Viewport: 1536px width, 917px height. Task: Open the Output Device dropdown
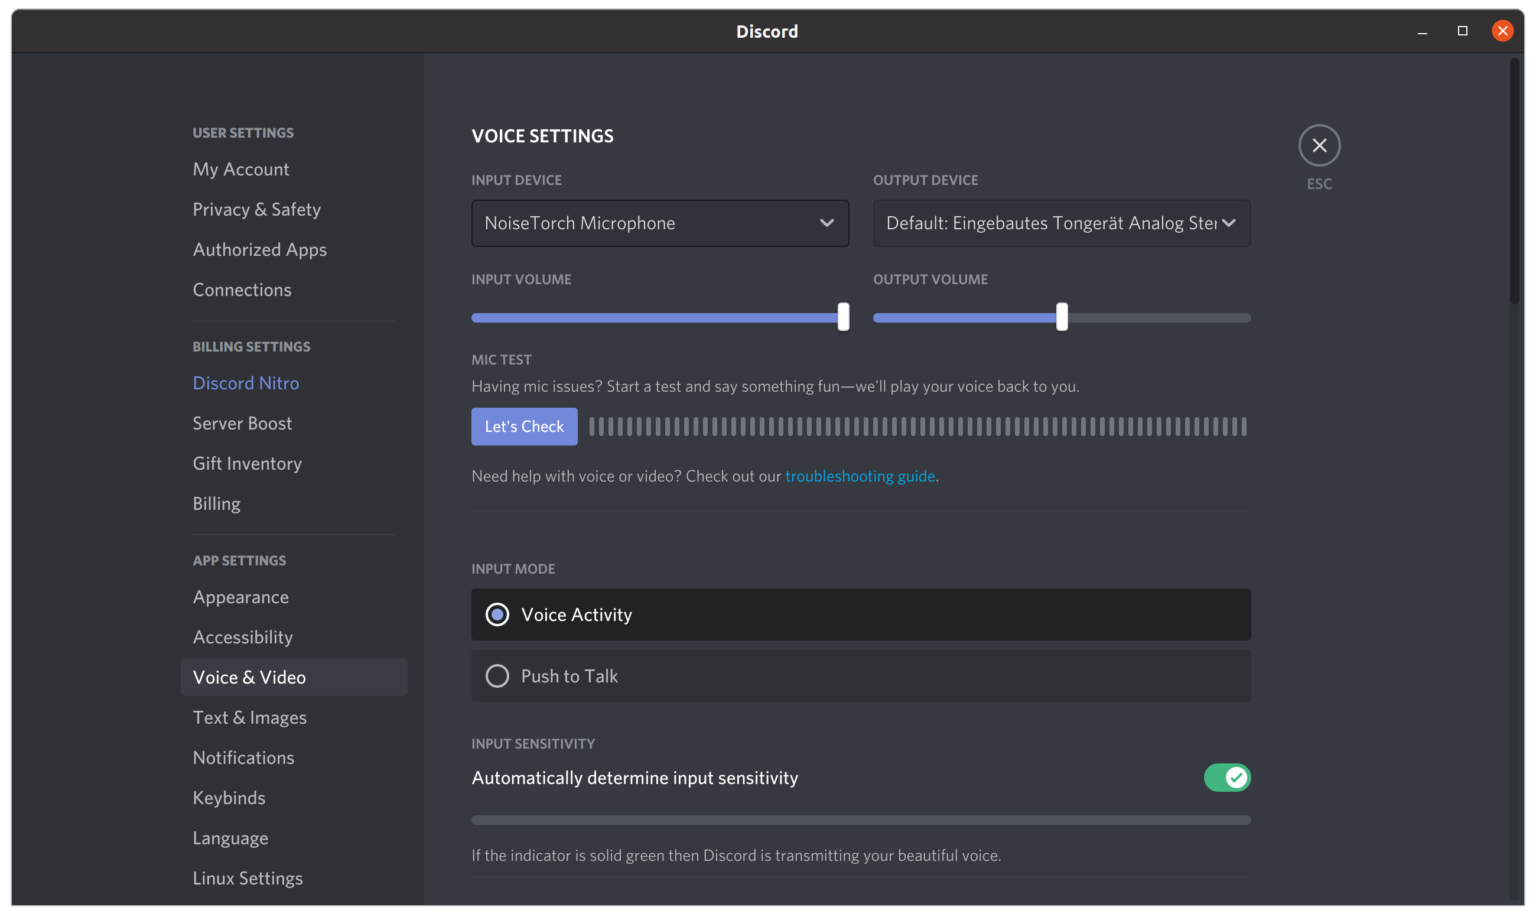[1061, 224]
